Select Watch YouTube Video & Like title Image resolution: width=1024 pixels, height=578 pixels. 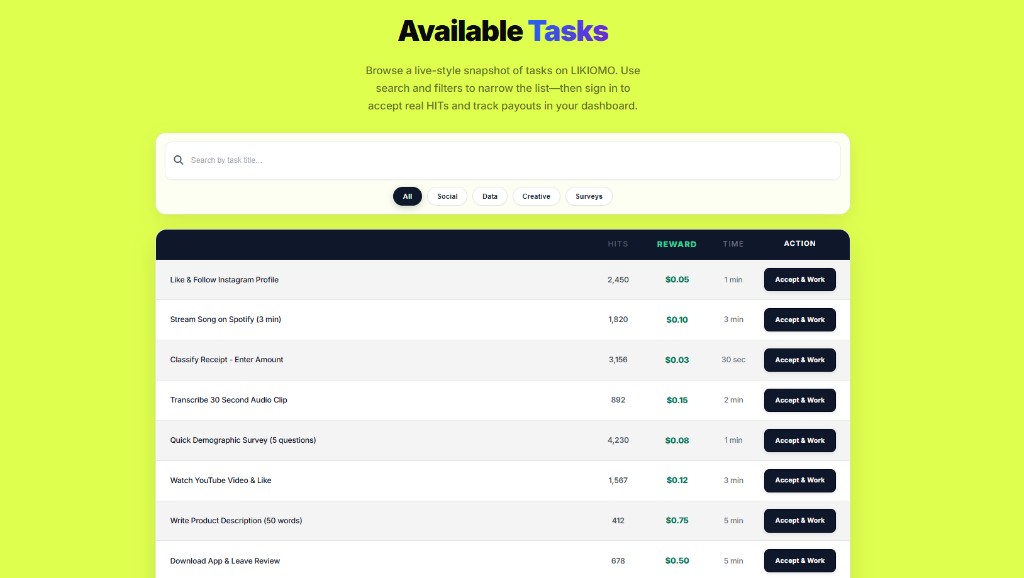click(221, 480)
